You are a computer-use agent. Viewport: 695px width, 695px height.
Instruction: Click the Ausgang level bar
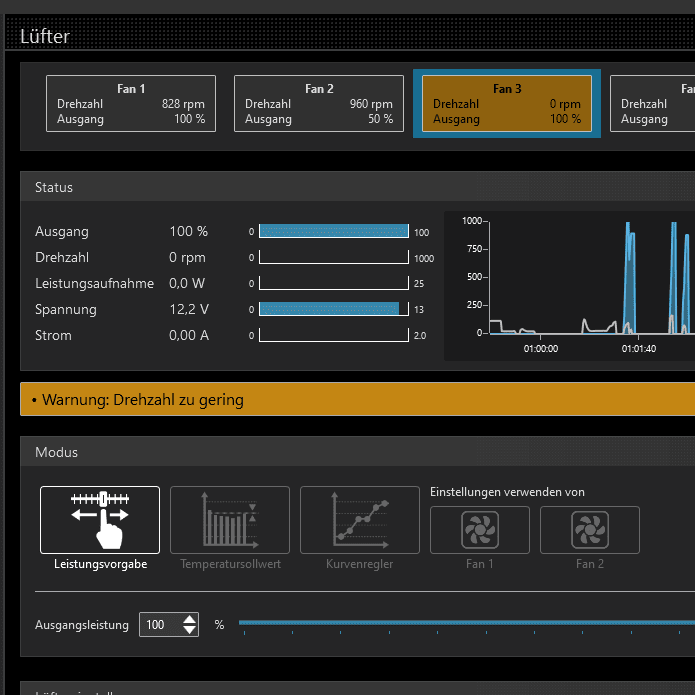334,231
